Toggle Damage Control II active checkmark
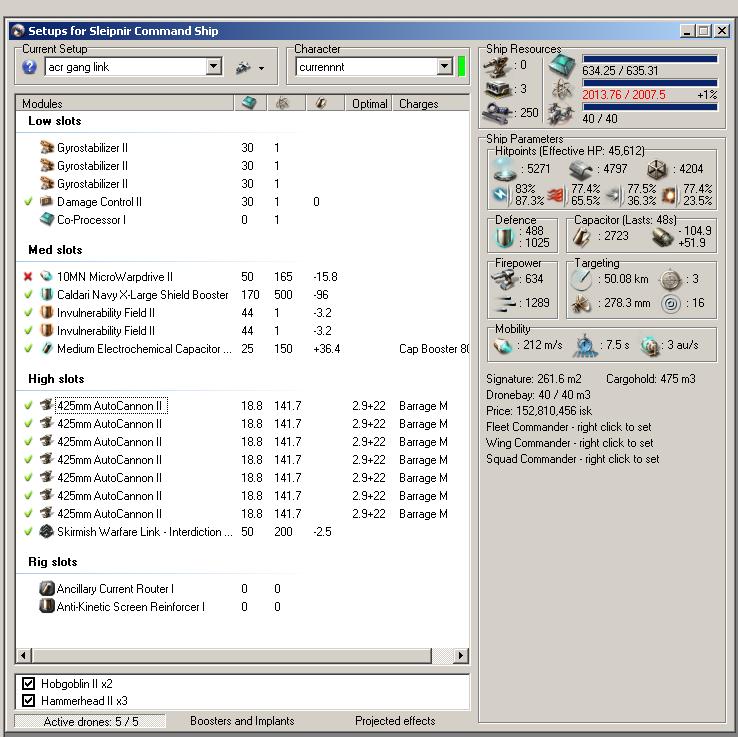Image resolution: width=738 pixels, height=737 pixels. (28, 201)
